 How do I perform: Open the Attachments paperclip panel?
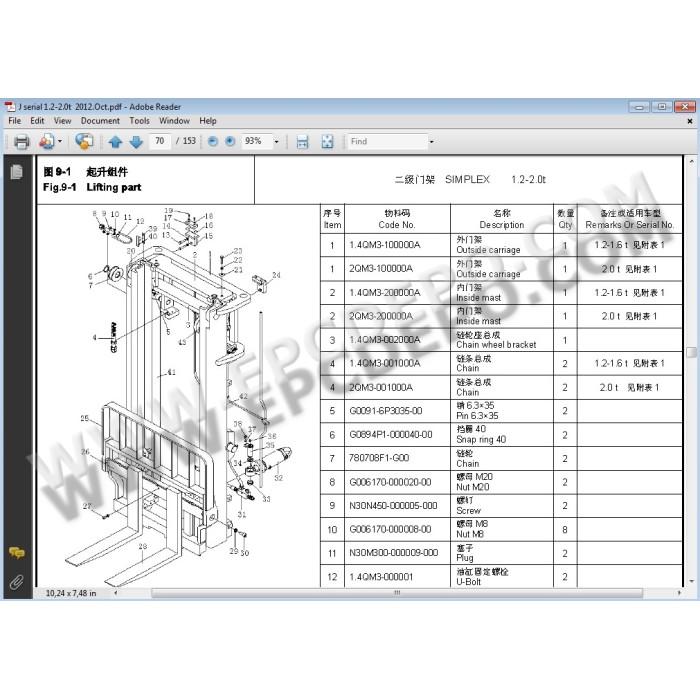[x=17, y=582]
